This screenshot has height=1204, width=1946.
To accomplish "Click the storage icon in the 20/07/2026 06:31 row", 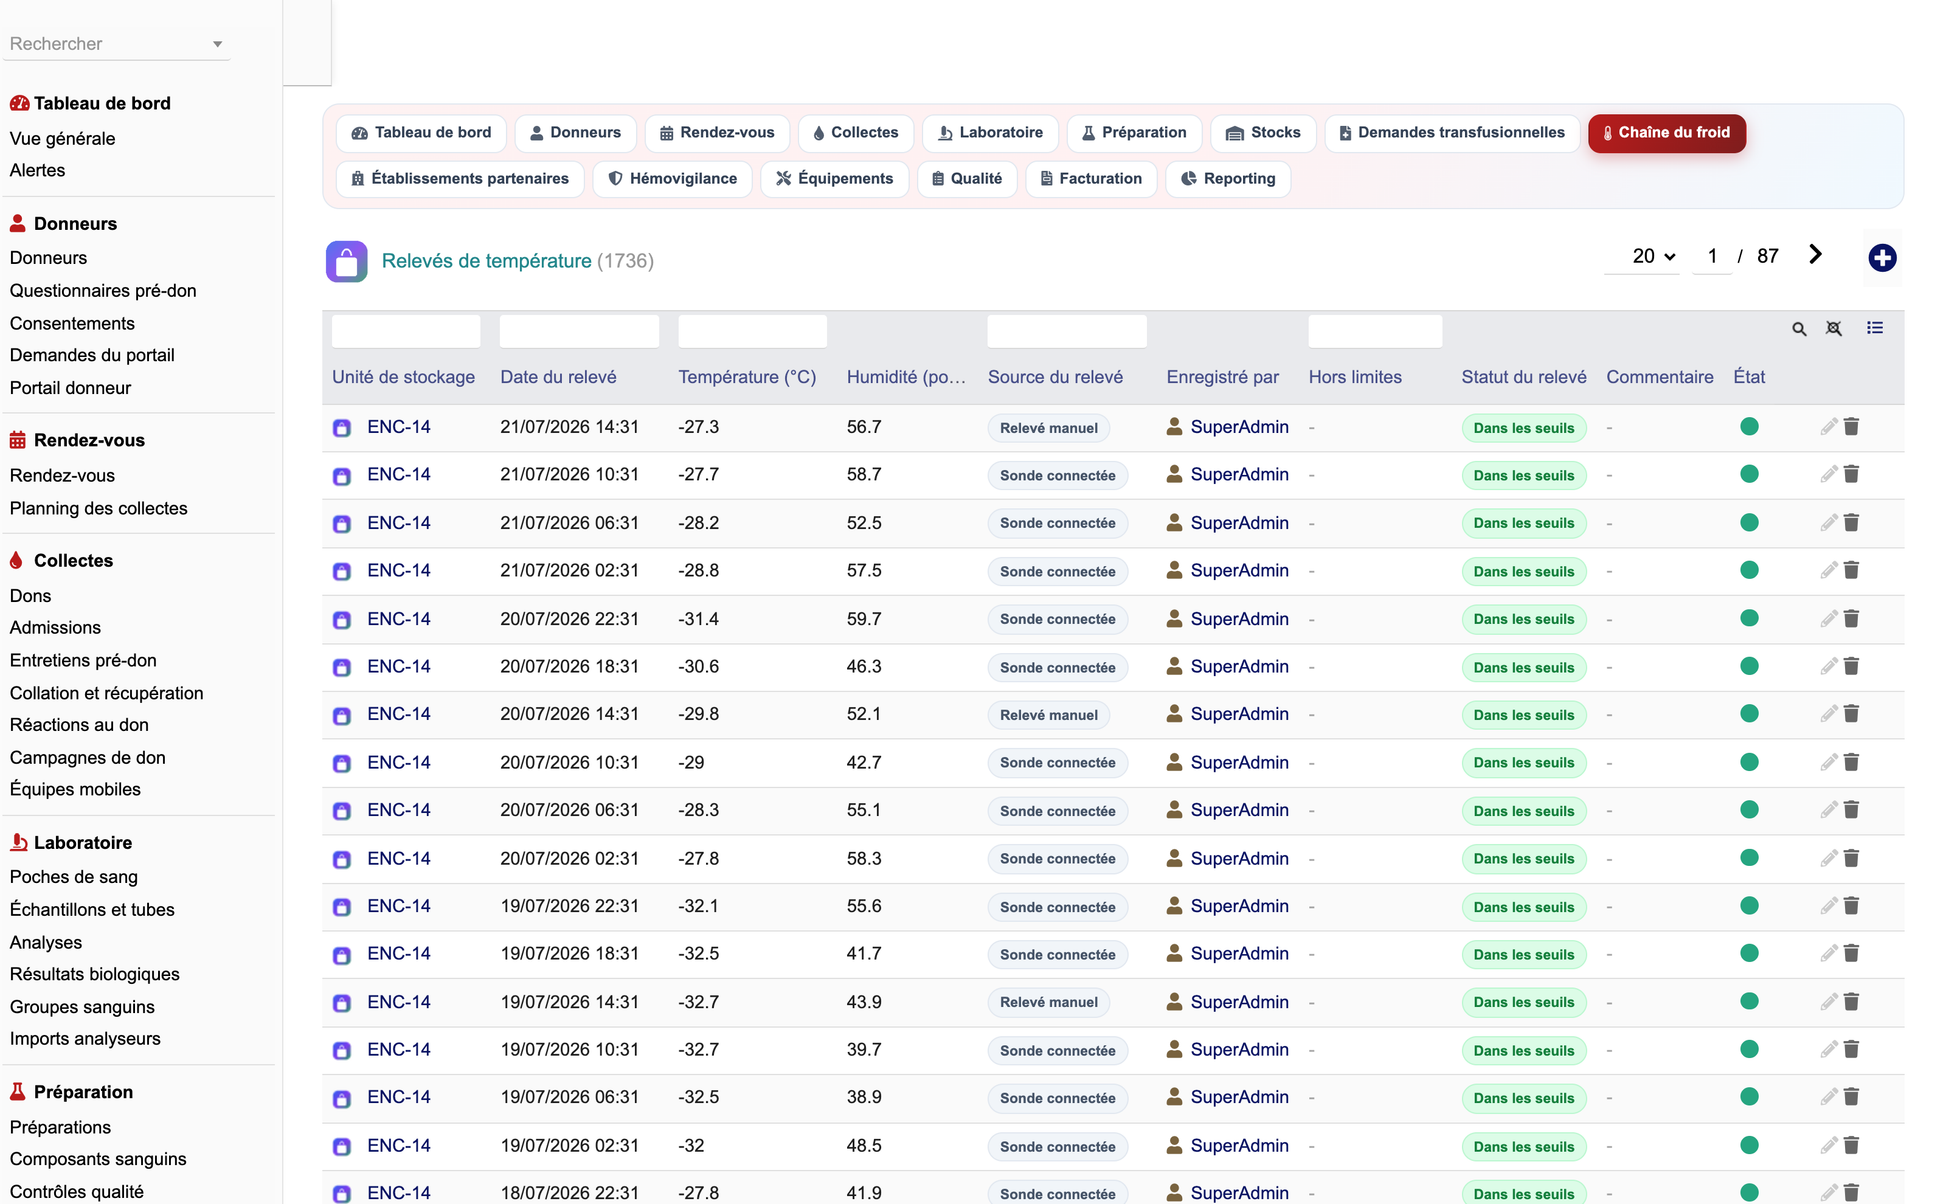I will [342, 811].
